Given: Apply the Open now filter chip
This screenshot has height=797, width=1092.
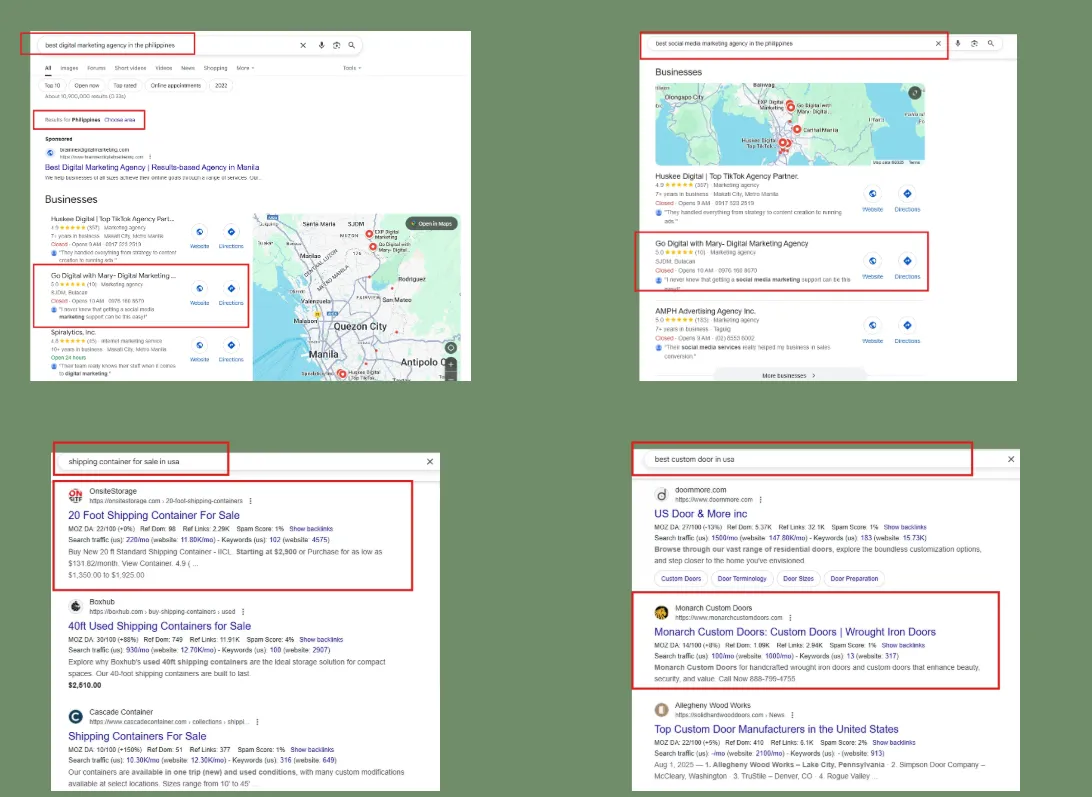Looking at the screenshot, I should pos(87,86).
